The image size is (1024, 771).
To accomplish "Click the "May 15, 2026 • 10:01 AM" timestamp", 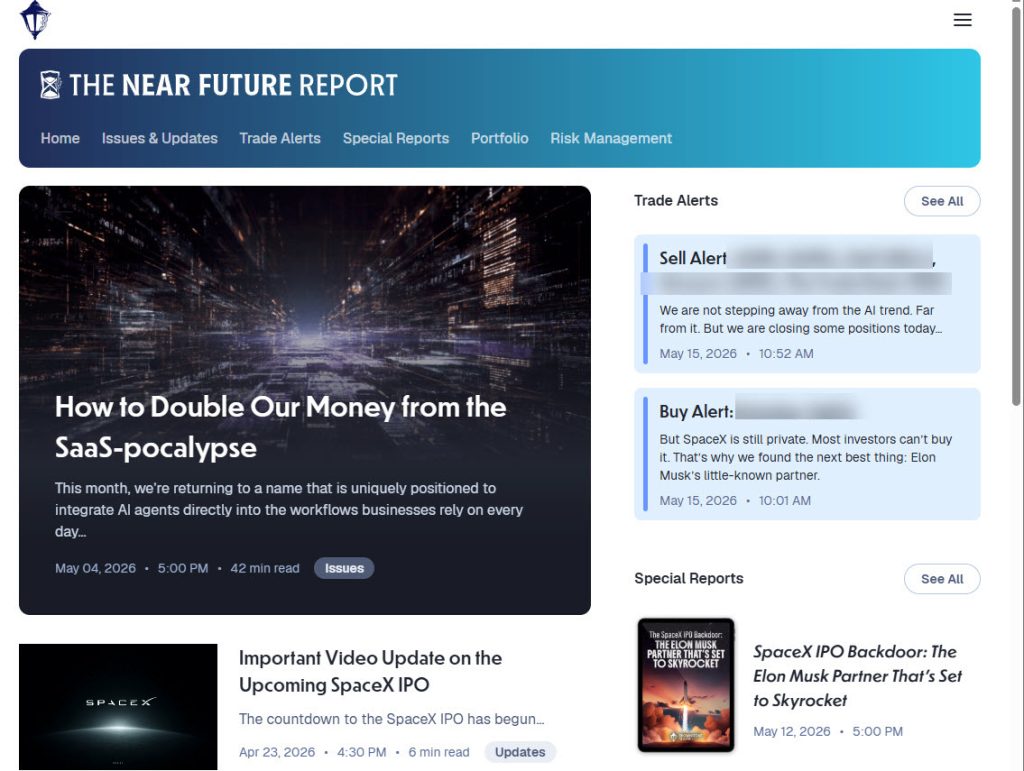I will pos(735,501).
